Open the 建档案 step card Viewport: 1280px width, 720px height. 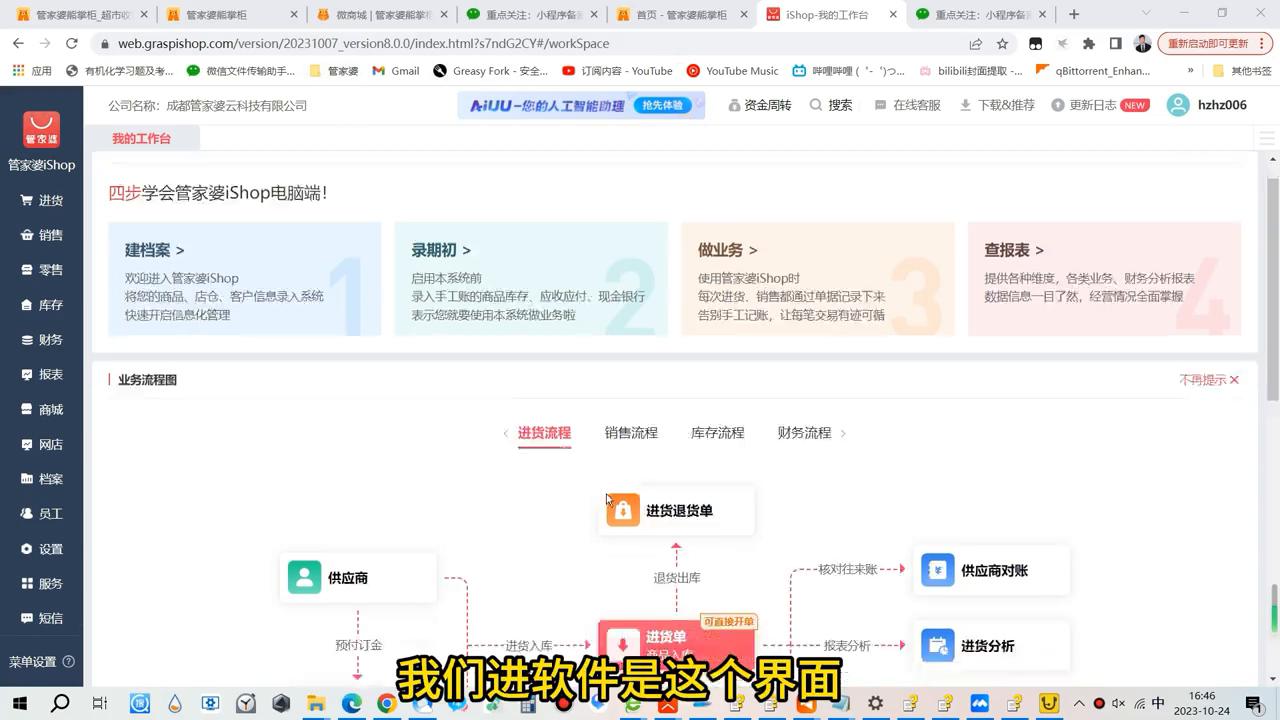[x=244, y=279]
